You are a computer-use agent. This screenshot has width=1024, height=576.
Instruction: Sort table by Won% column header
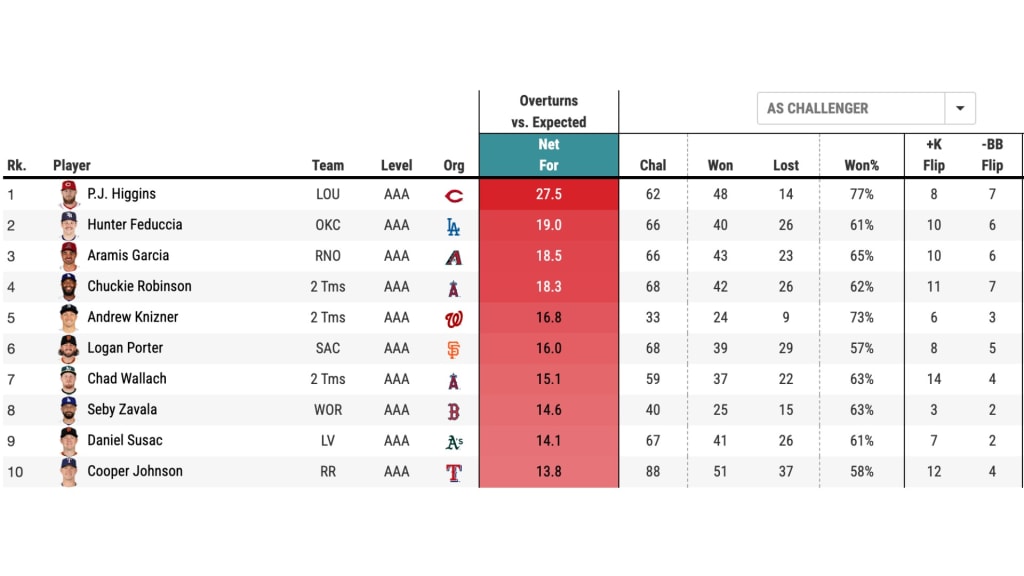pos(861,165)
